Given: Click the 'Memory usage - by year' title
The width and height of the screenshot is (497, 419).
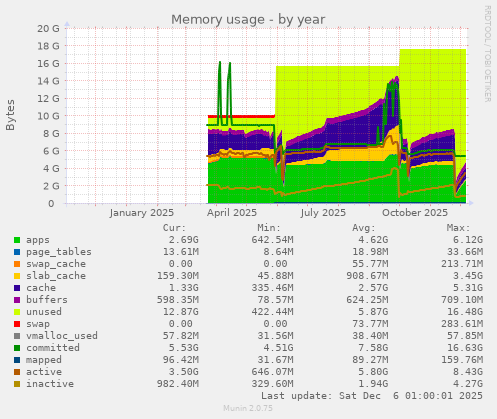Looking at the screenshot, I should point(248,20).
